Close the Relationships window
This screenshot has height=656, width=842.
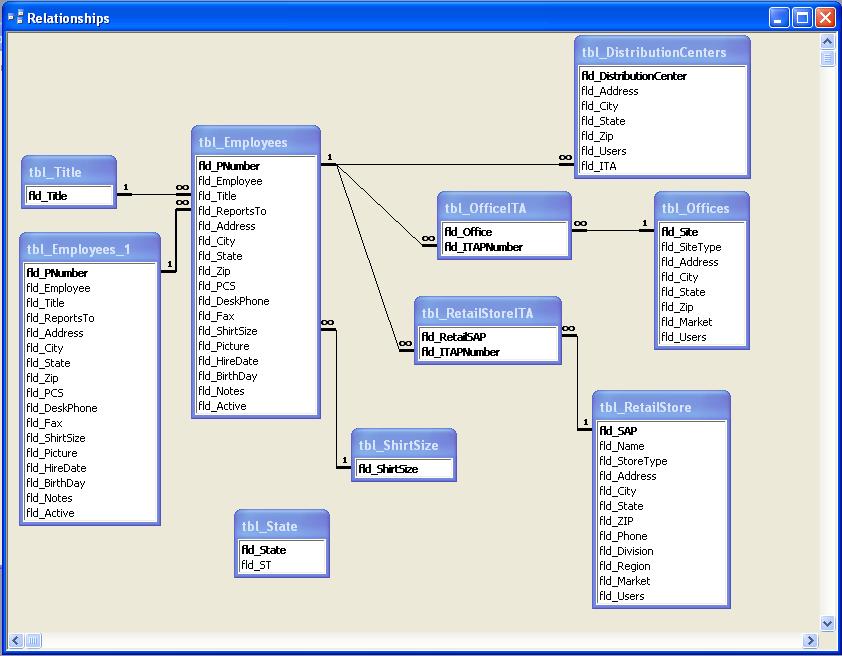(825, 18)
